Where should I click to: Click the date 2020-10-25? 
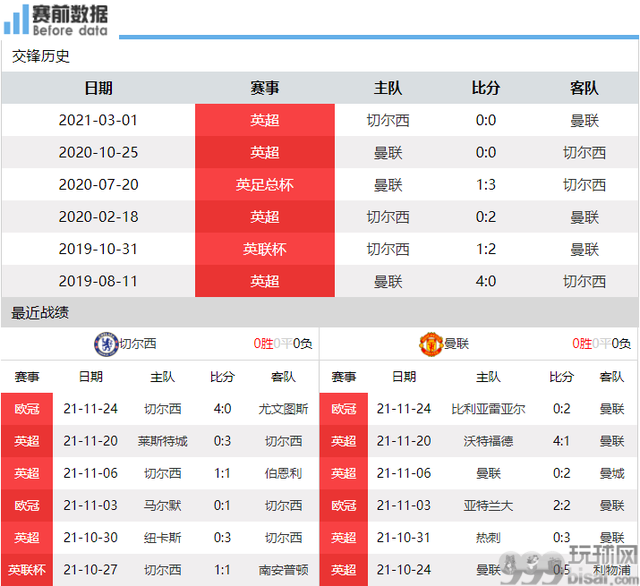98,153
